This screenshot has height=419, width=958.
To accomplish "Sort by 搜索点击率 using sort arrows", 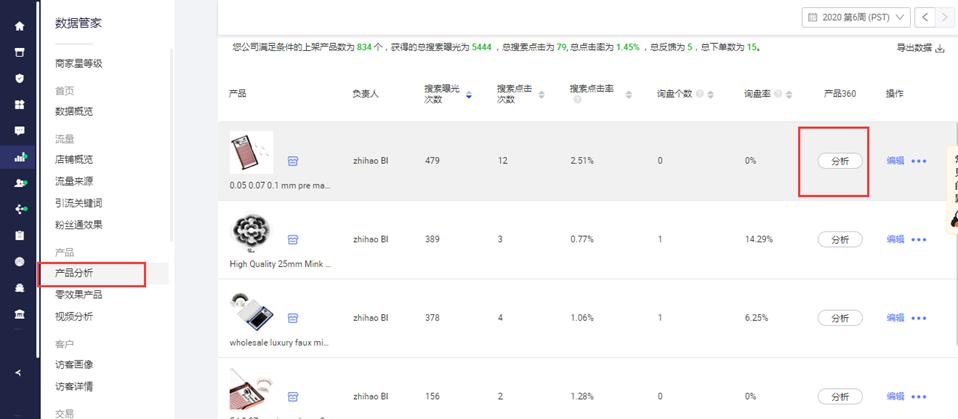I will click(627, 95).
